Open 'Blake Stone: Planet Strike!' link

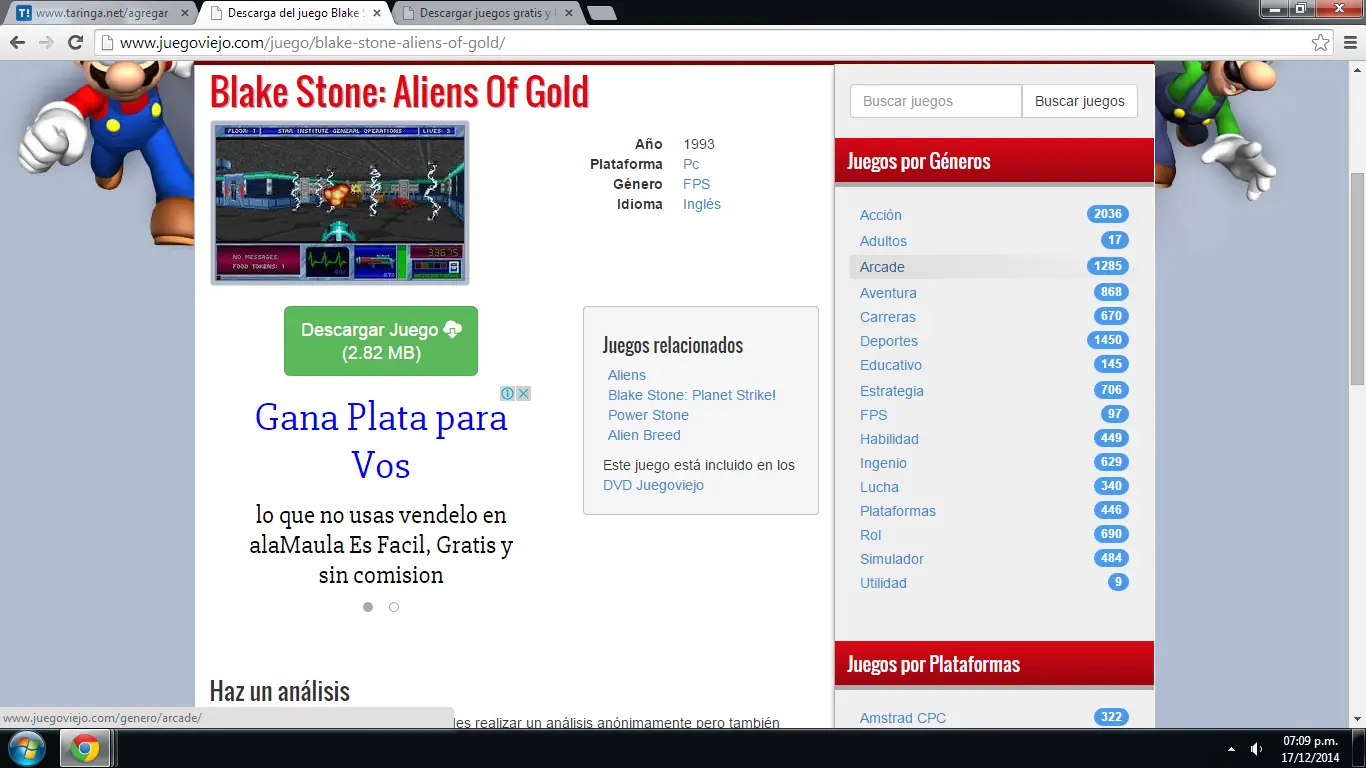[692, 395]
